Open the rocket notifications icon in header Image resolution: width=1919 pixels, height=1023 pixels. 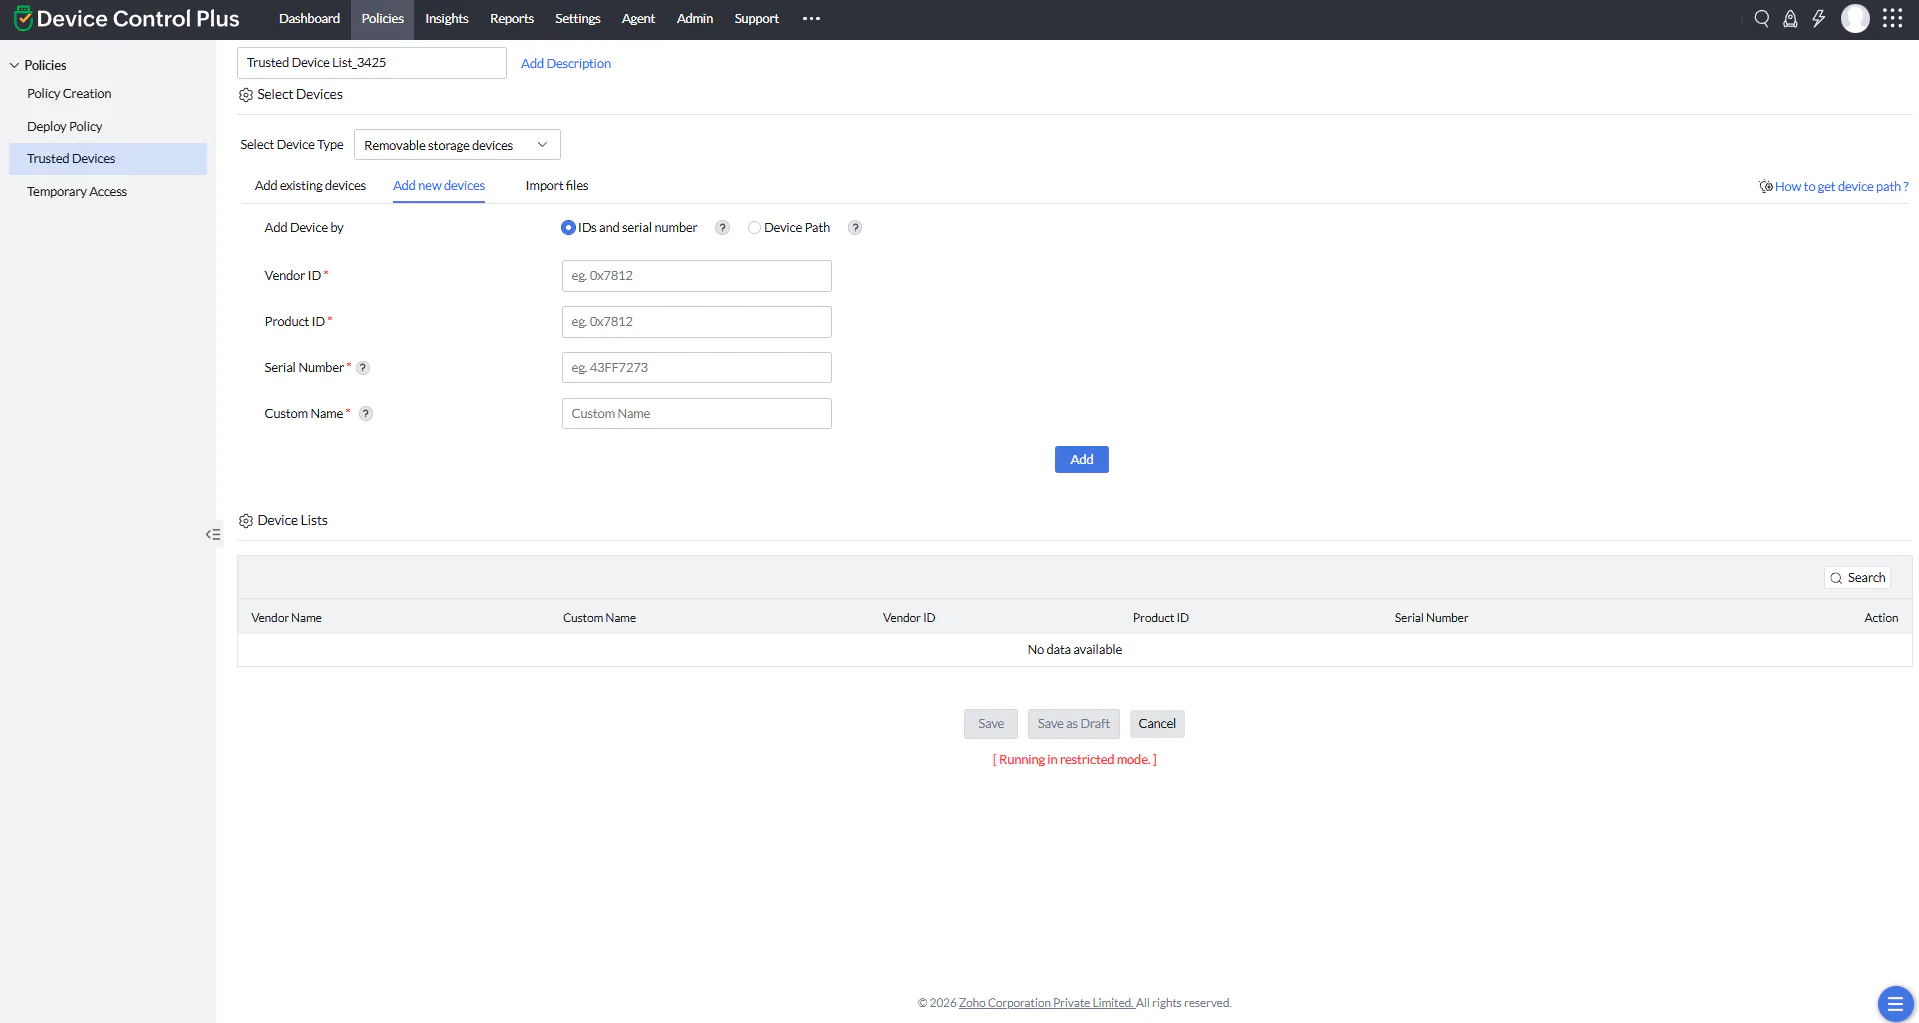[1790, 18]
